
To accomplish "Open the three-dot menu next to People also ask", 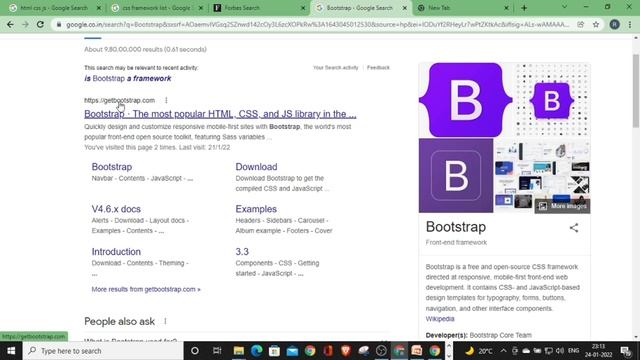I will coord(165,321).
